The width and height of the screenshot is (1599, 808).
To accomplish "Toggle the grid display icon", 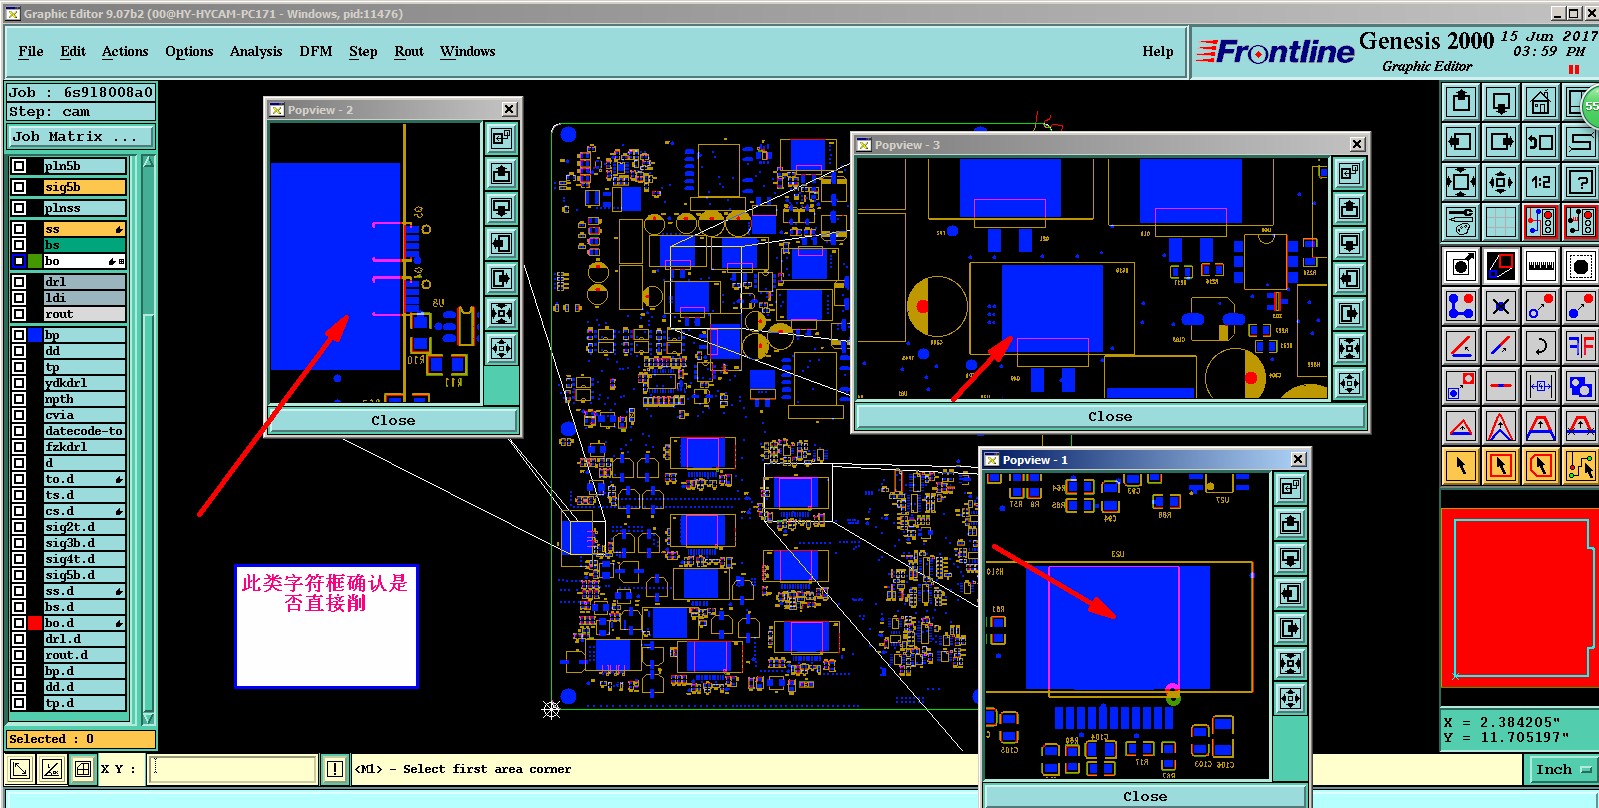I will 1501,222.
